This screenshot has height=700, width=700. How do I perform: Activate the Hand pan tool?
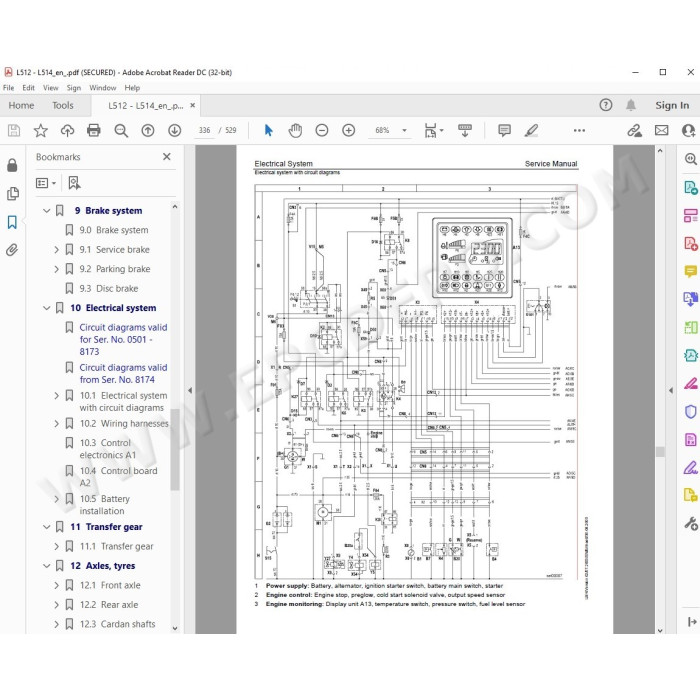pos(295,130)
